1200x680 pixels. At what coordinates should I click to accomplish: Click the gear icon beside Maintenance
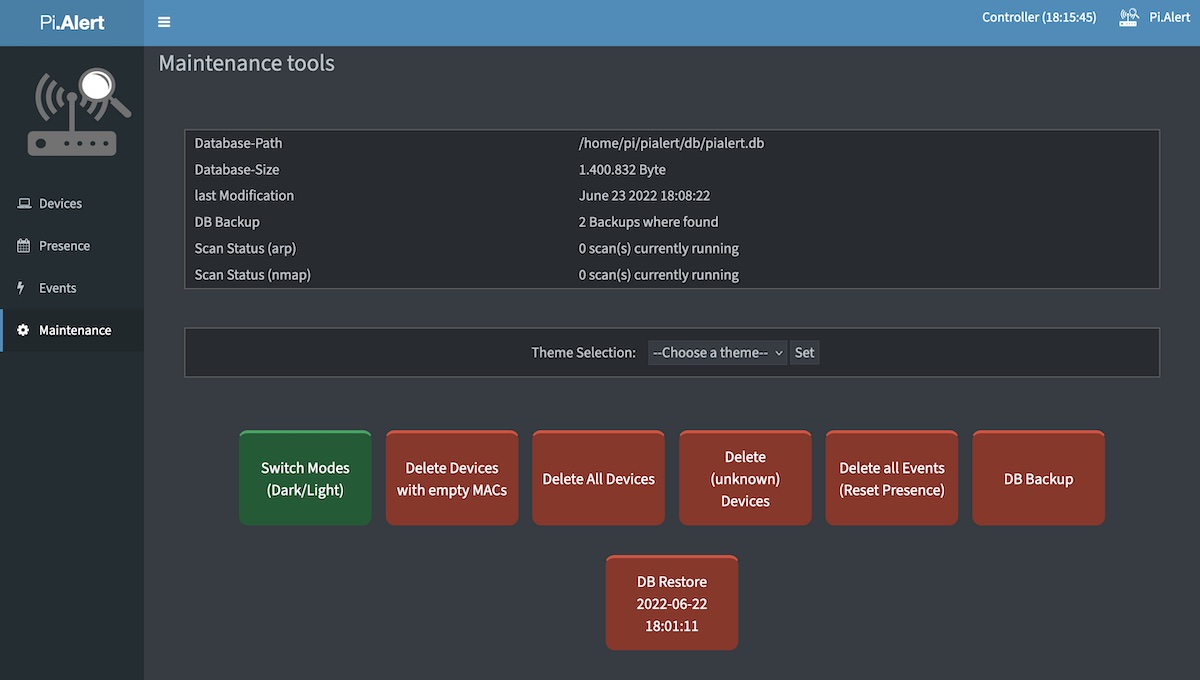click(24, 330)
